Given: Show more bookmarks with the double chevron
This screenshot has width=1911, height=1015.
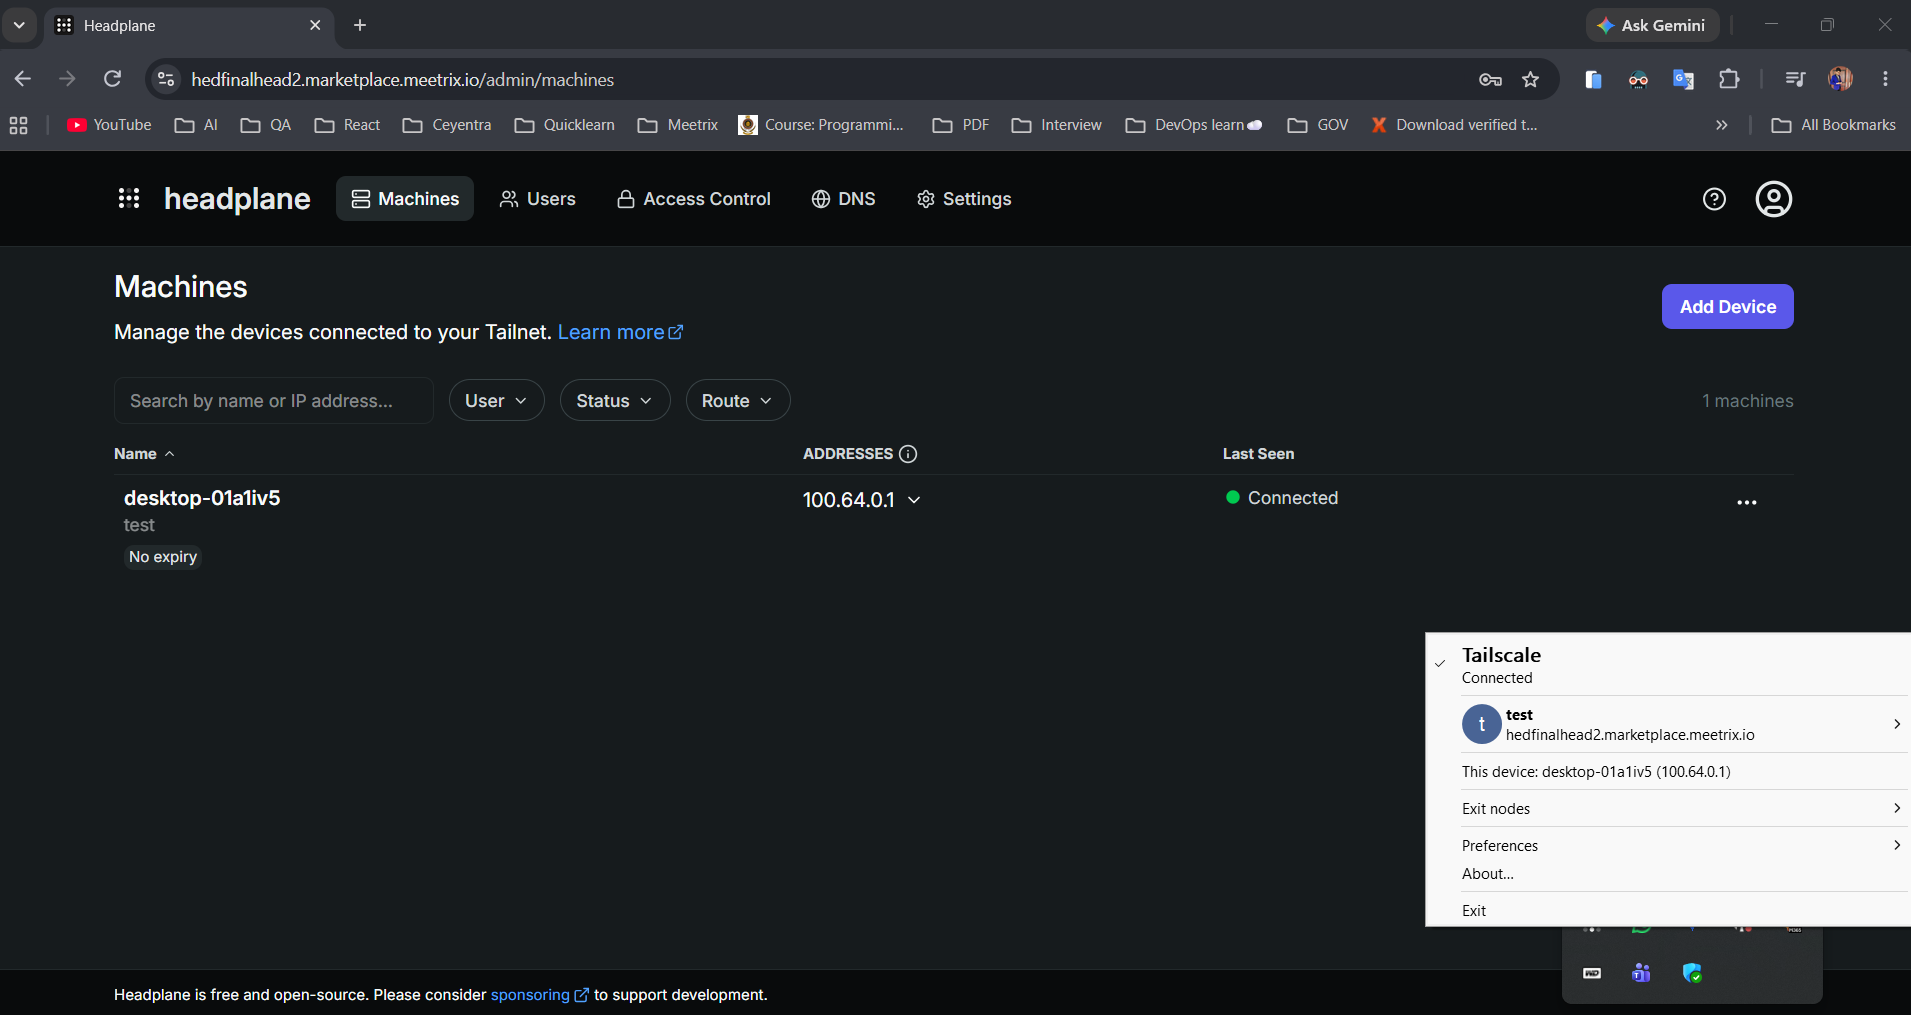Looking at the screenshot, I should (1721, 125).
